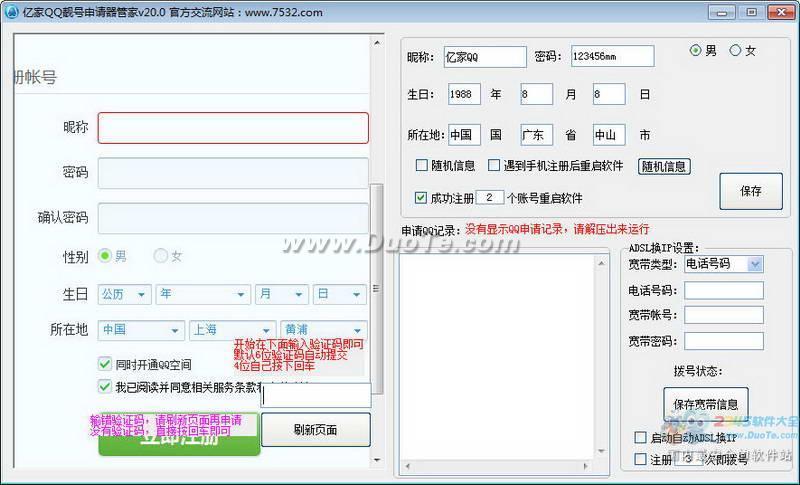
Task: Expand the 公历 calendar type dropdown
Action: click(124, 294)
